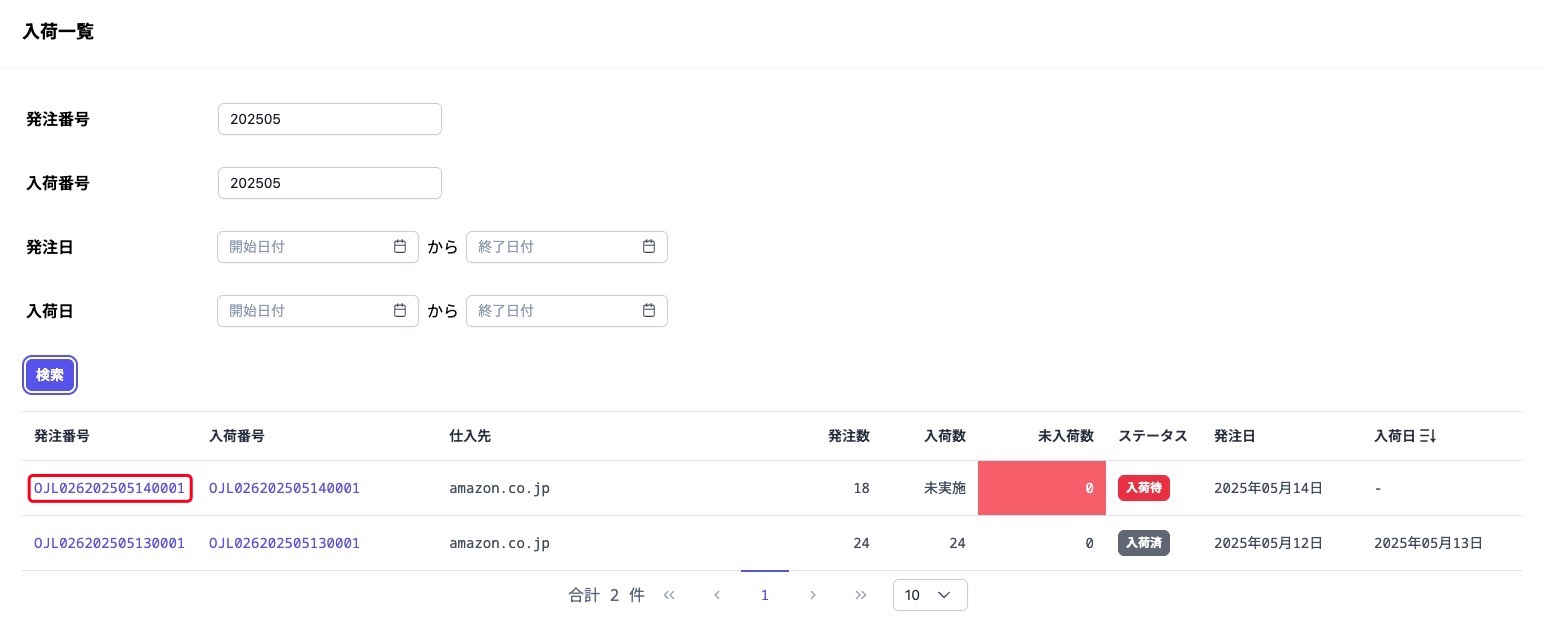The image size is (1544, 639).
Task: Open 入荷番号 link OJL026202505130001
Action: [284, 543]
